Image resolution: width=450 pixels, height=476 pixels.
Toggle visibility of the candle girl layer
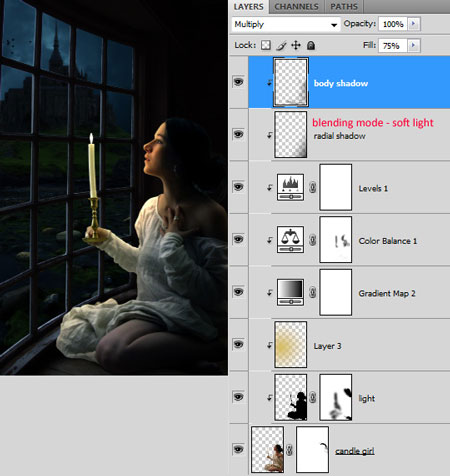[238, 449]
